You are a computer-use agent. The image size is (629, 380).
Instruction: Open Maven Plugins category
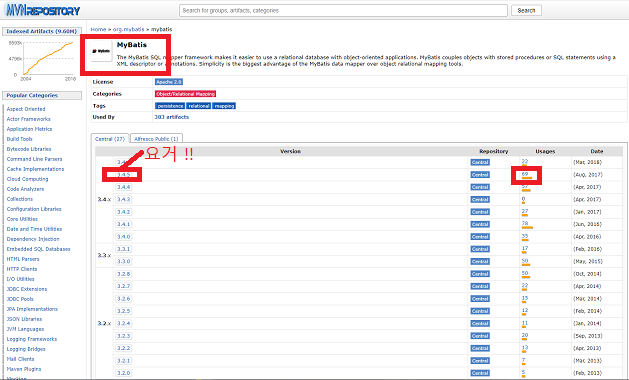point(24,369)
